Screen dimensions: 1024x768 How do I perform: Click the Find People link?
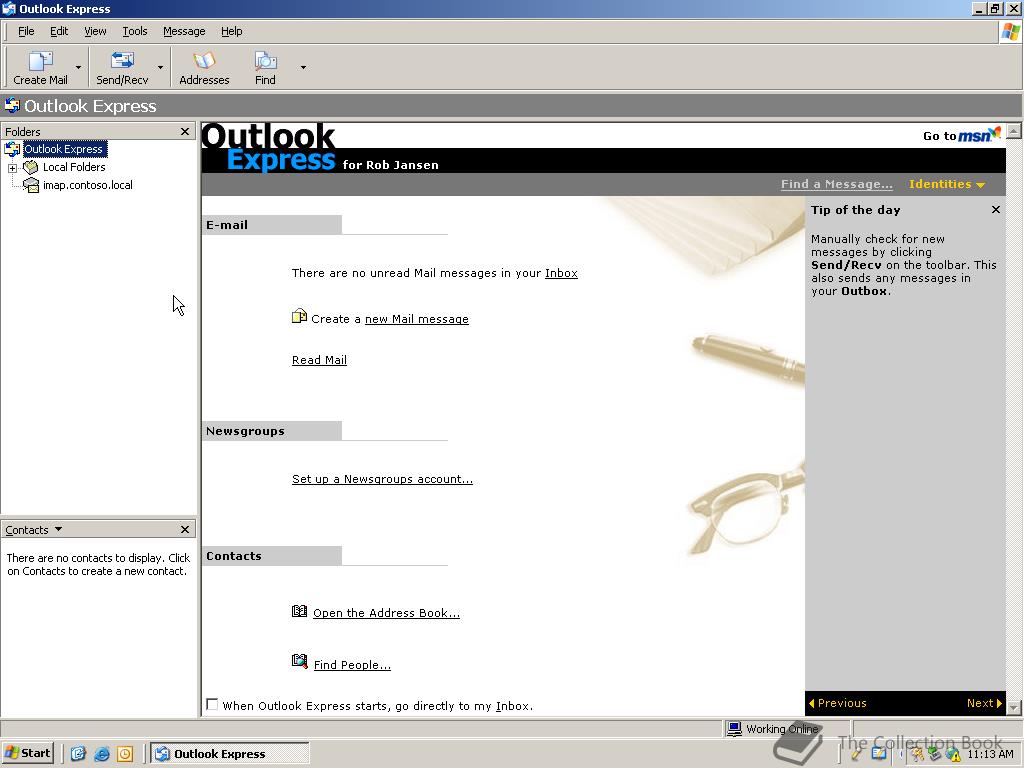point(352,665)
